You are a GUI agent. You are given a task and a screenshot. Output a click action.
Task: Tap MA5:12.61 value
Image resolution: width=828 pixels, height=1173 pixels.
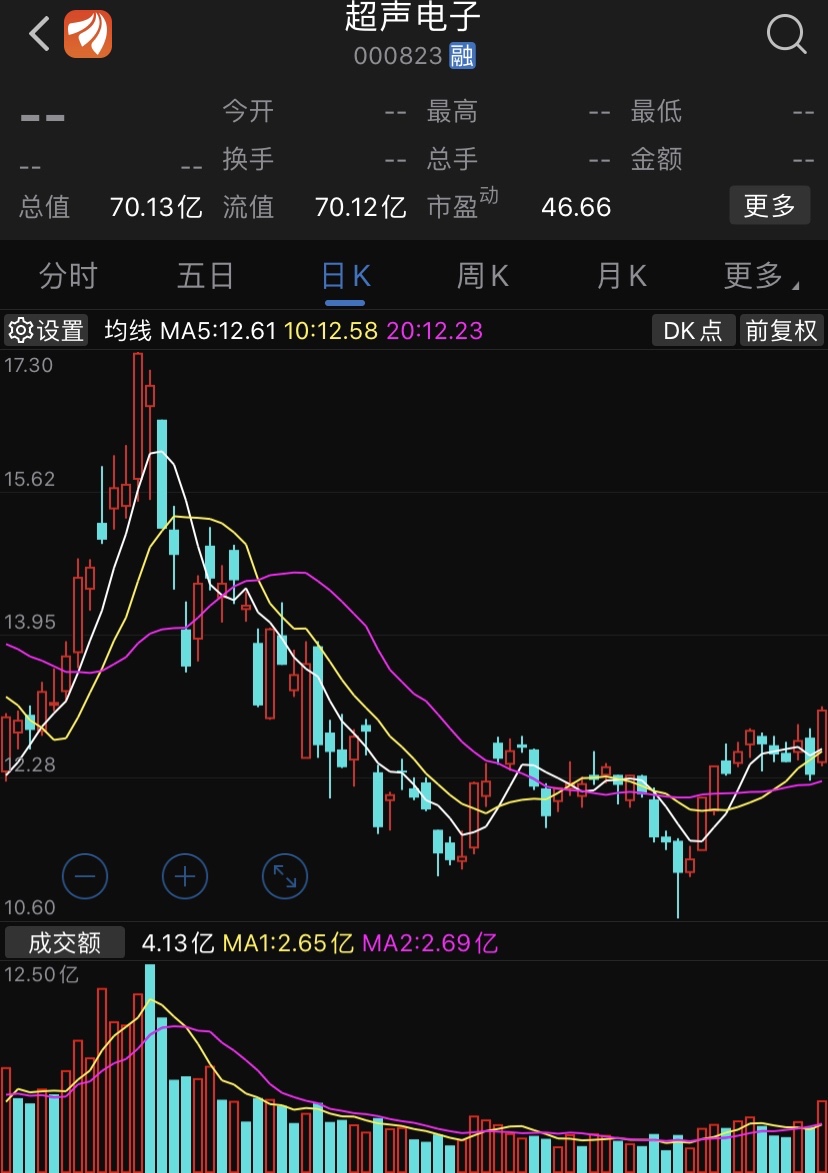[218, 330]
